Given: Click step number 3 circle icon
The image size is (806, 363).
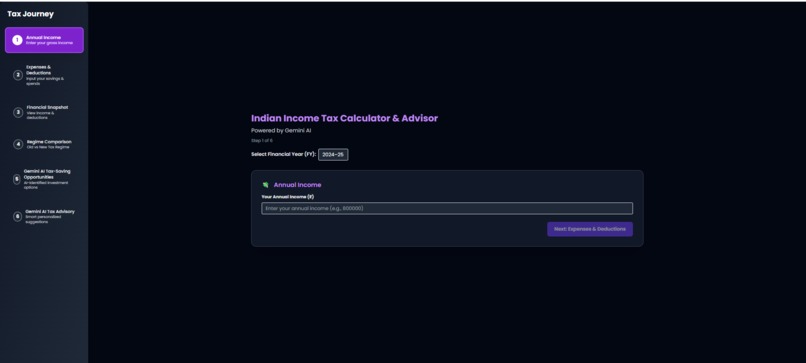Looking at the screenshot, I should (x=18, y=112).
